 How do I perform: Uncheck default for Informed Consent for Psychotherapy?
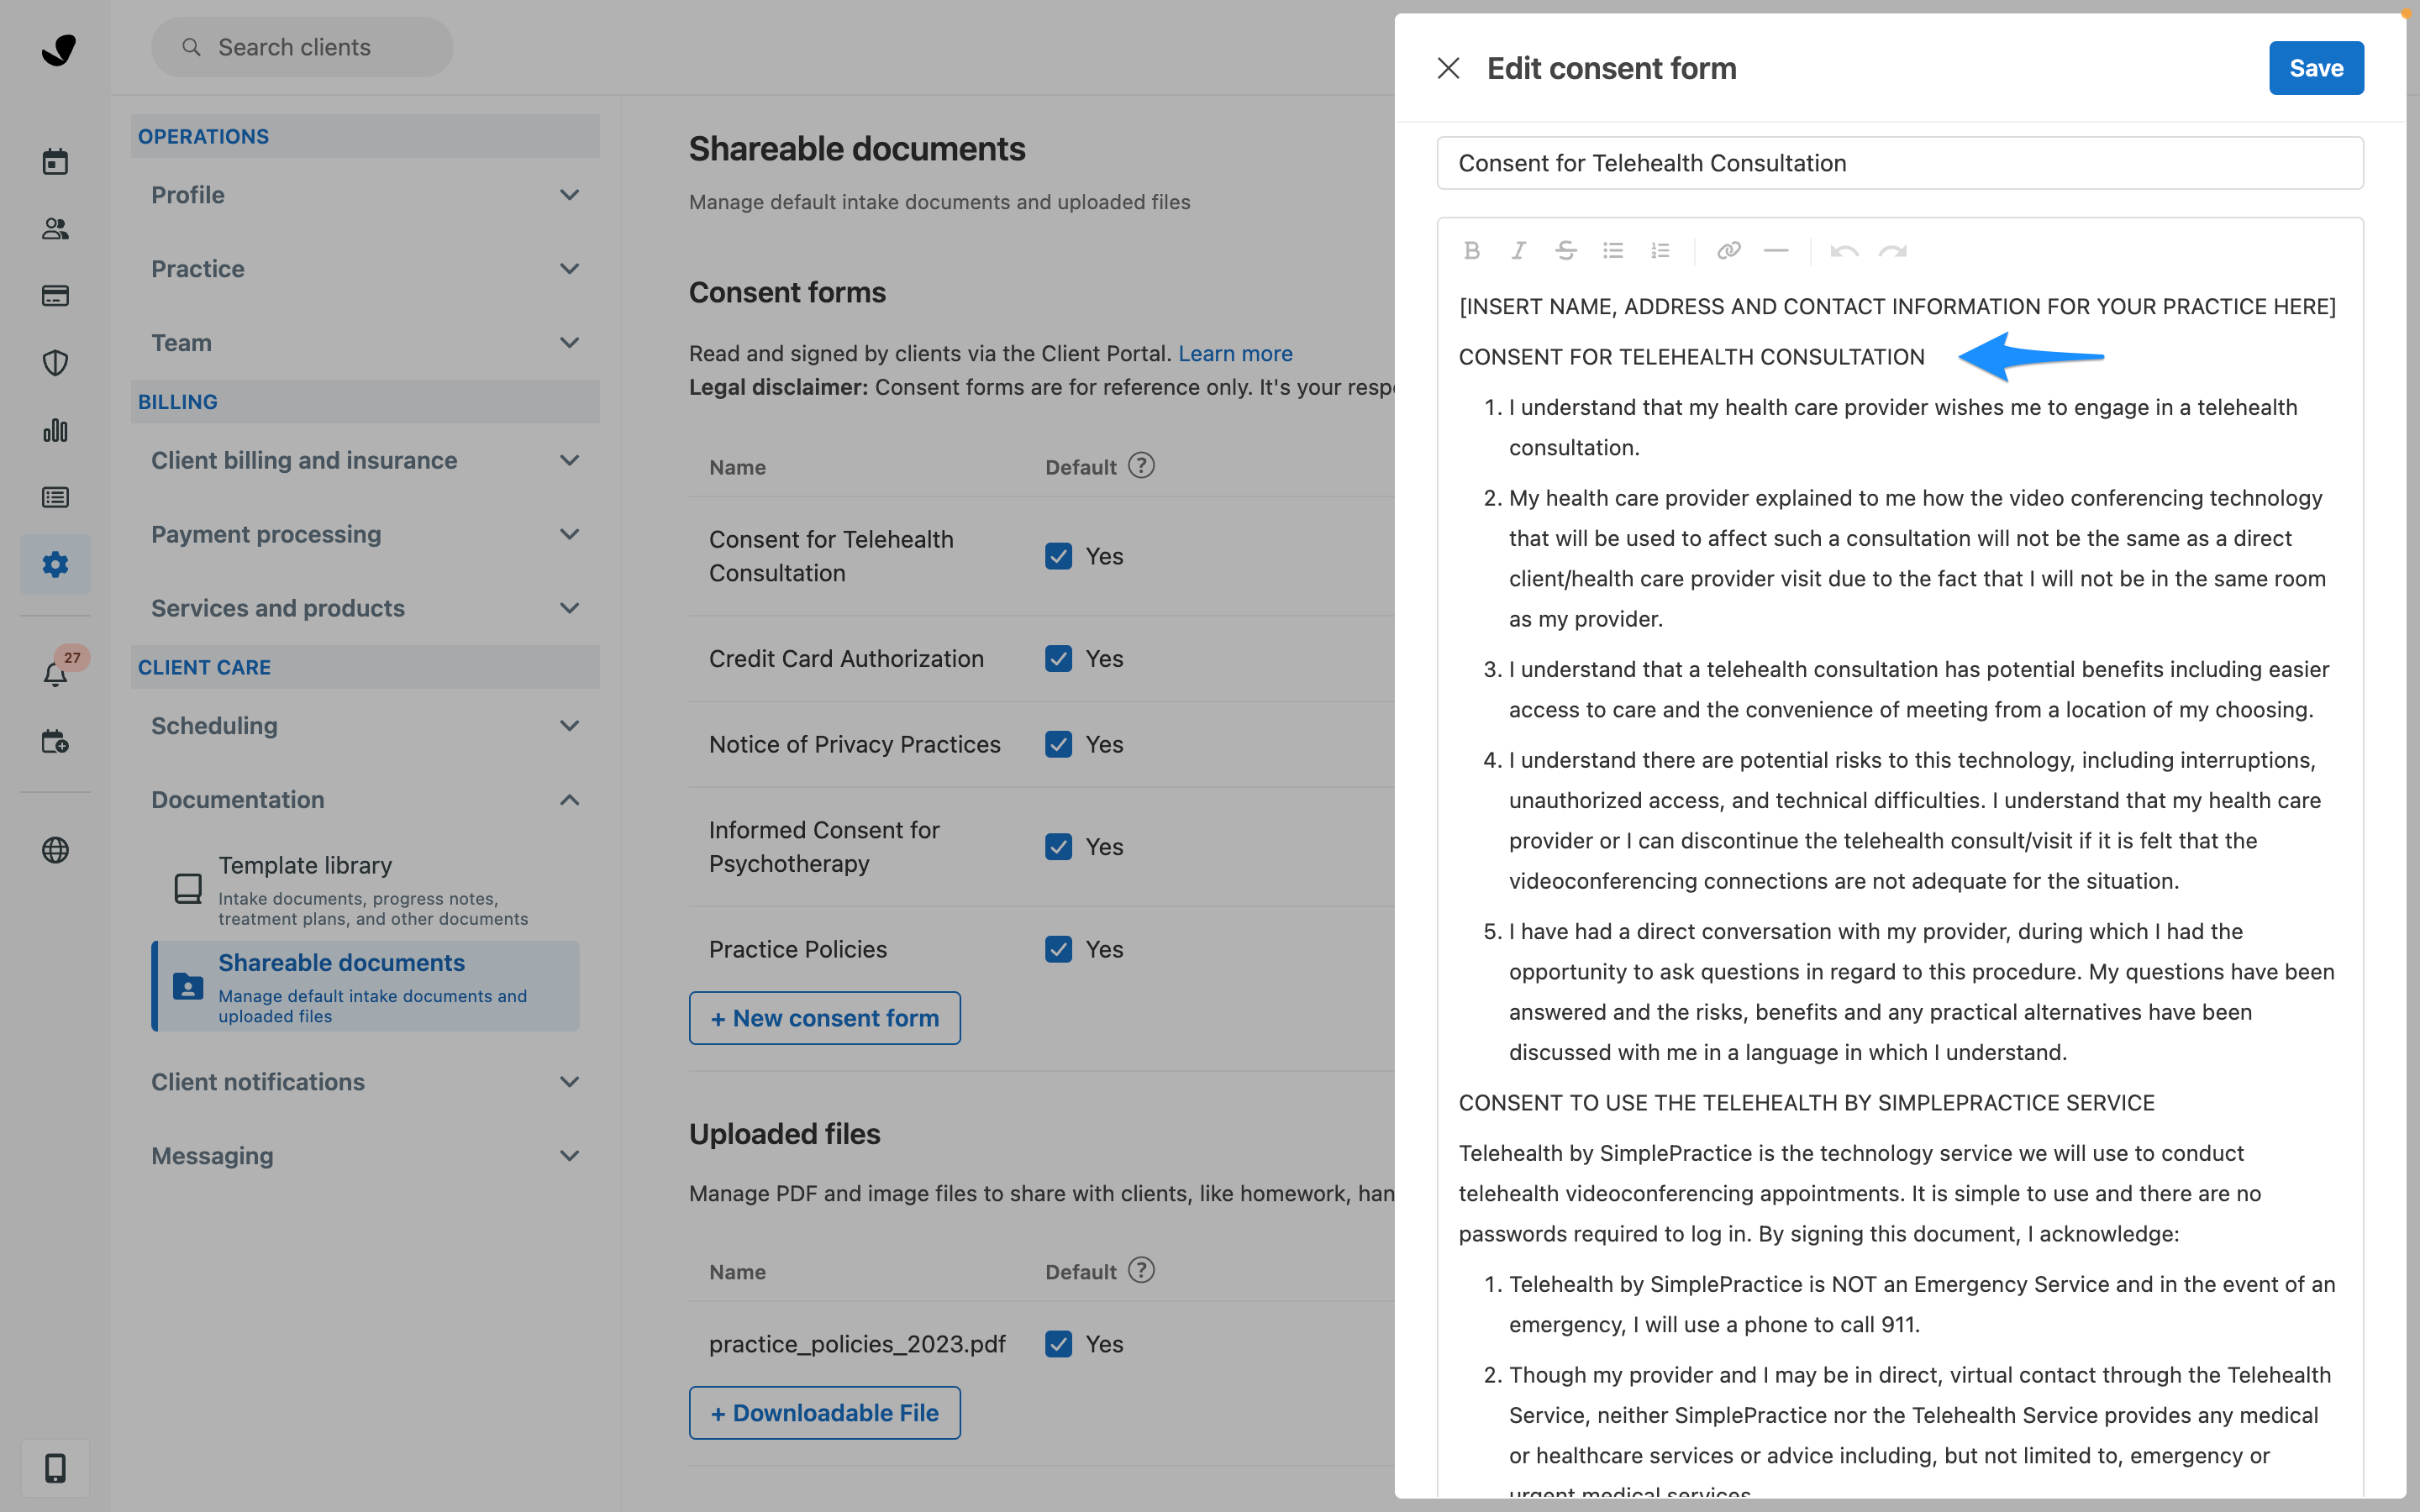(1058, 847)
